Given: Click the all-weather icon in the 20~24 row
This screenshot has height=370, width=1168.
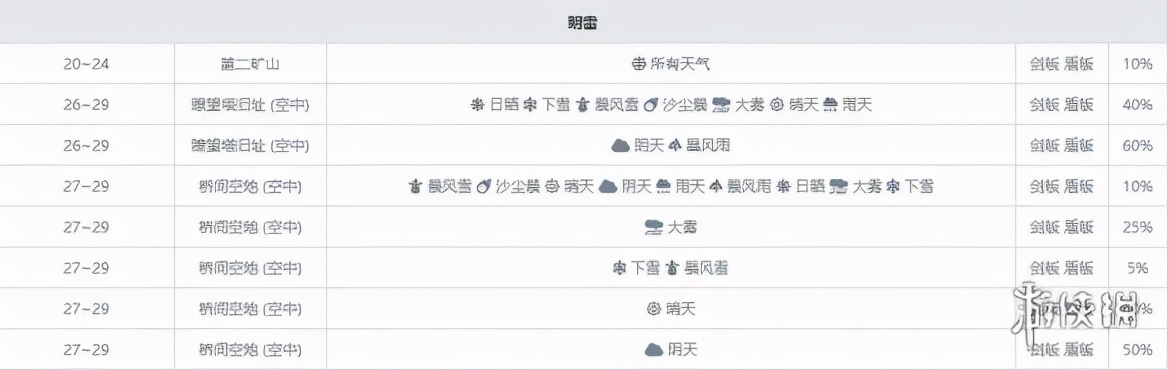Looking at the screenshot, I should (x=638, y=65).
